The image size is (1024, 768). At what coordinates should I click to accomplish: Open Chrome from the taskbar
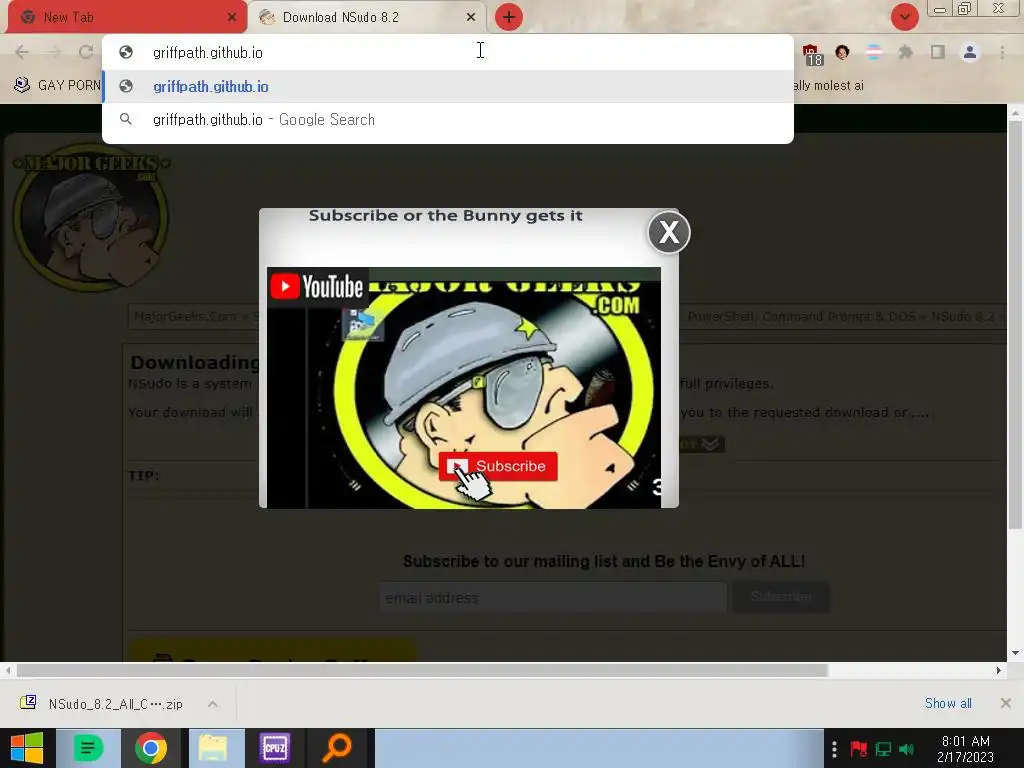[151, 748]
